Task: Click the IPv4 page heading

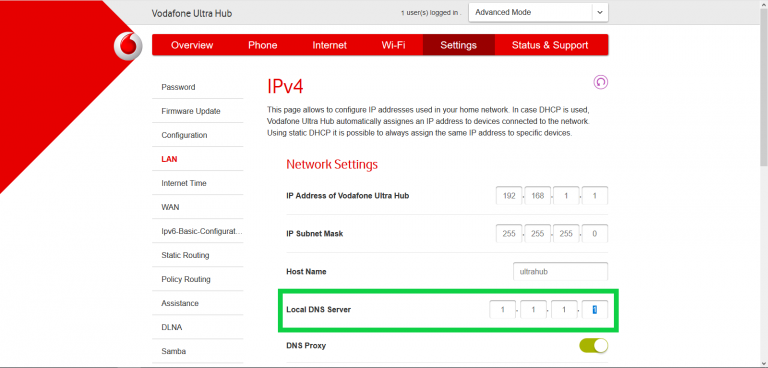Action: click(285, 87)
